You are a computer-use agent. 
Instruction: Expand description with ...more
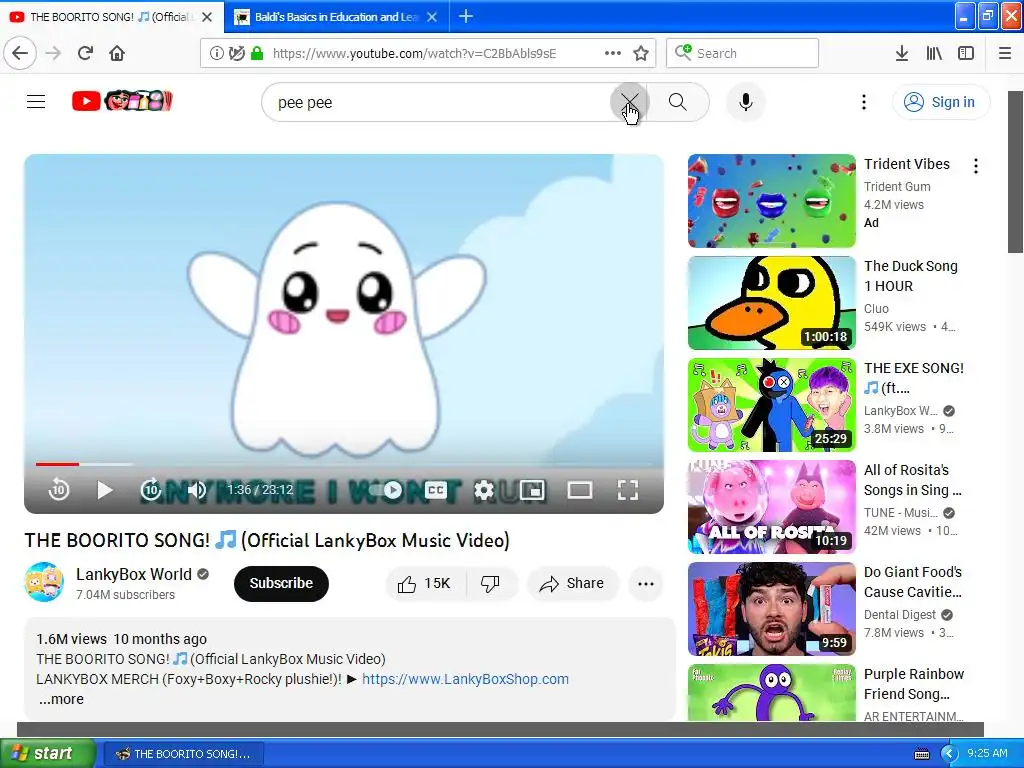61,699
